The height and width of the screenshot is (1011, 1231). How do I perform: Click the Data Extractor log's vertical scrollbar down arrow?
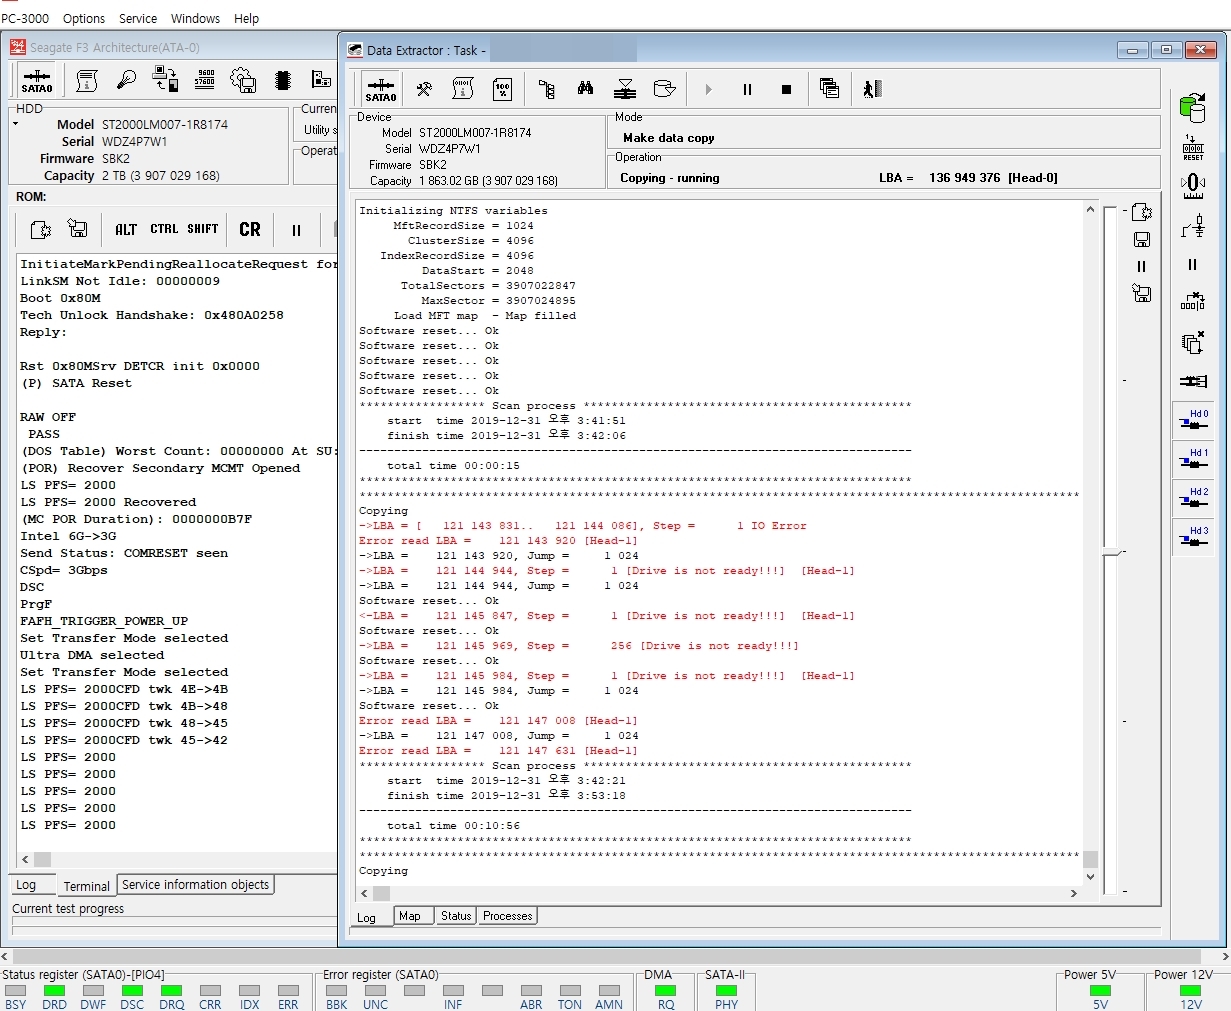pyautogui.click(x=1090, y=877)
